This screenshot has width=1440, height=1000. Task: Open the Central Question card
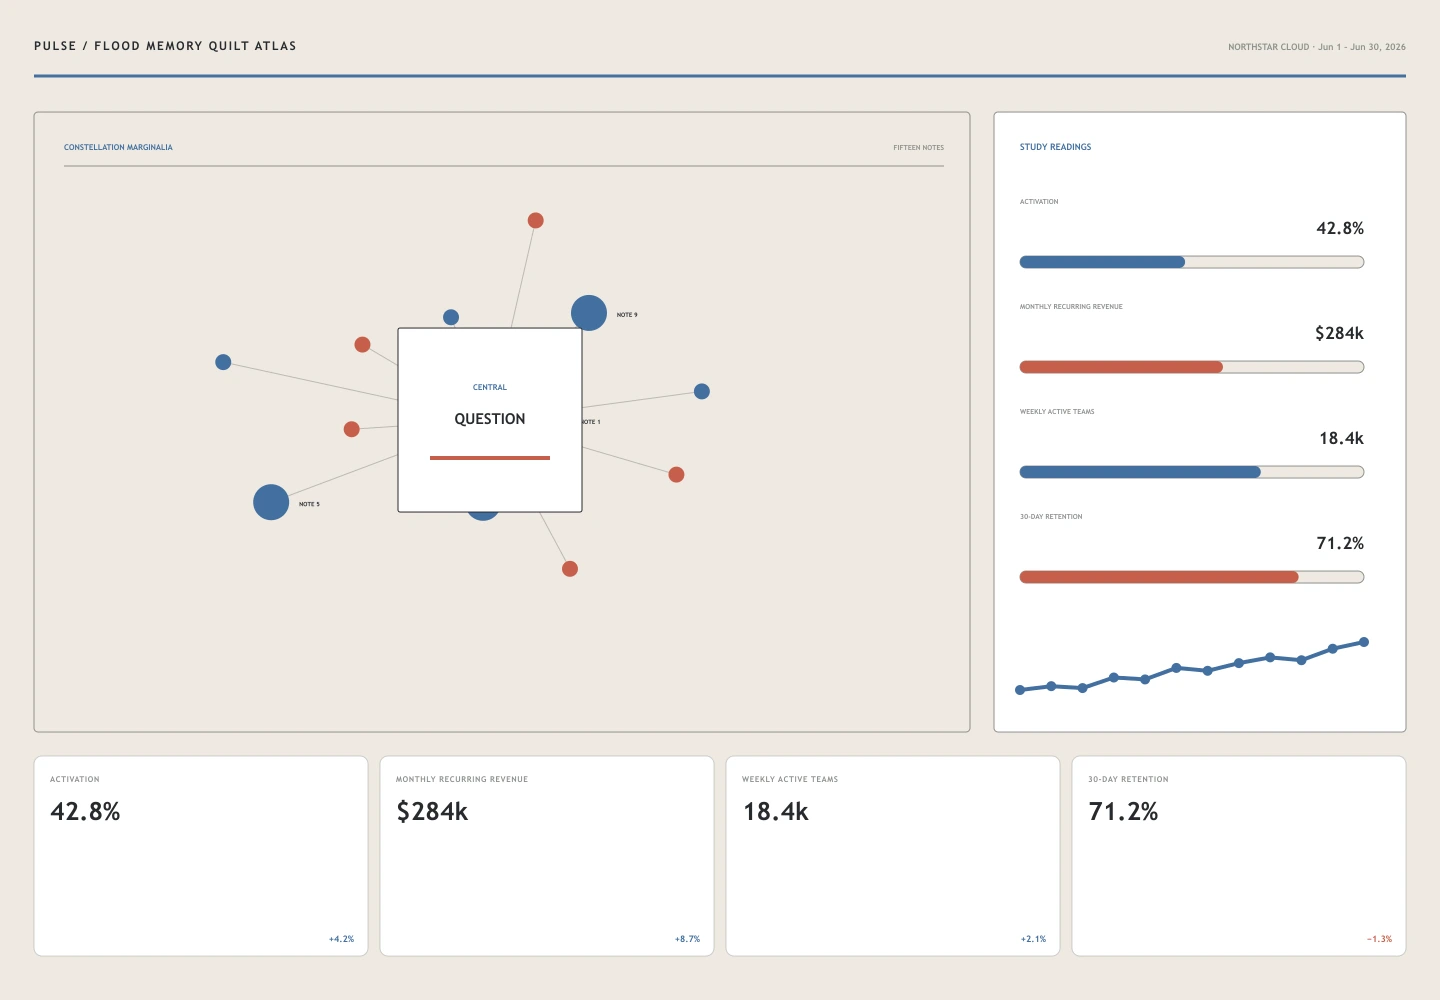pos(490,420)
